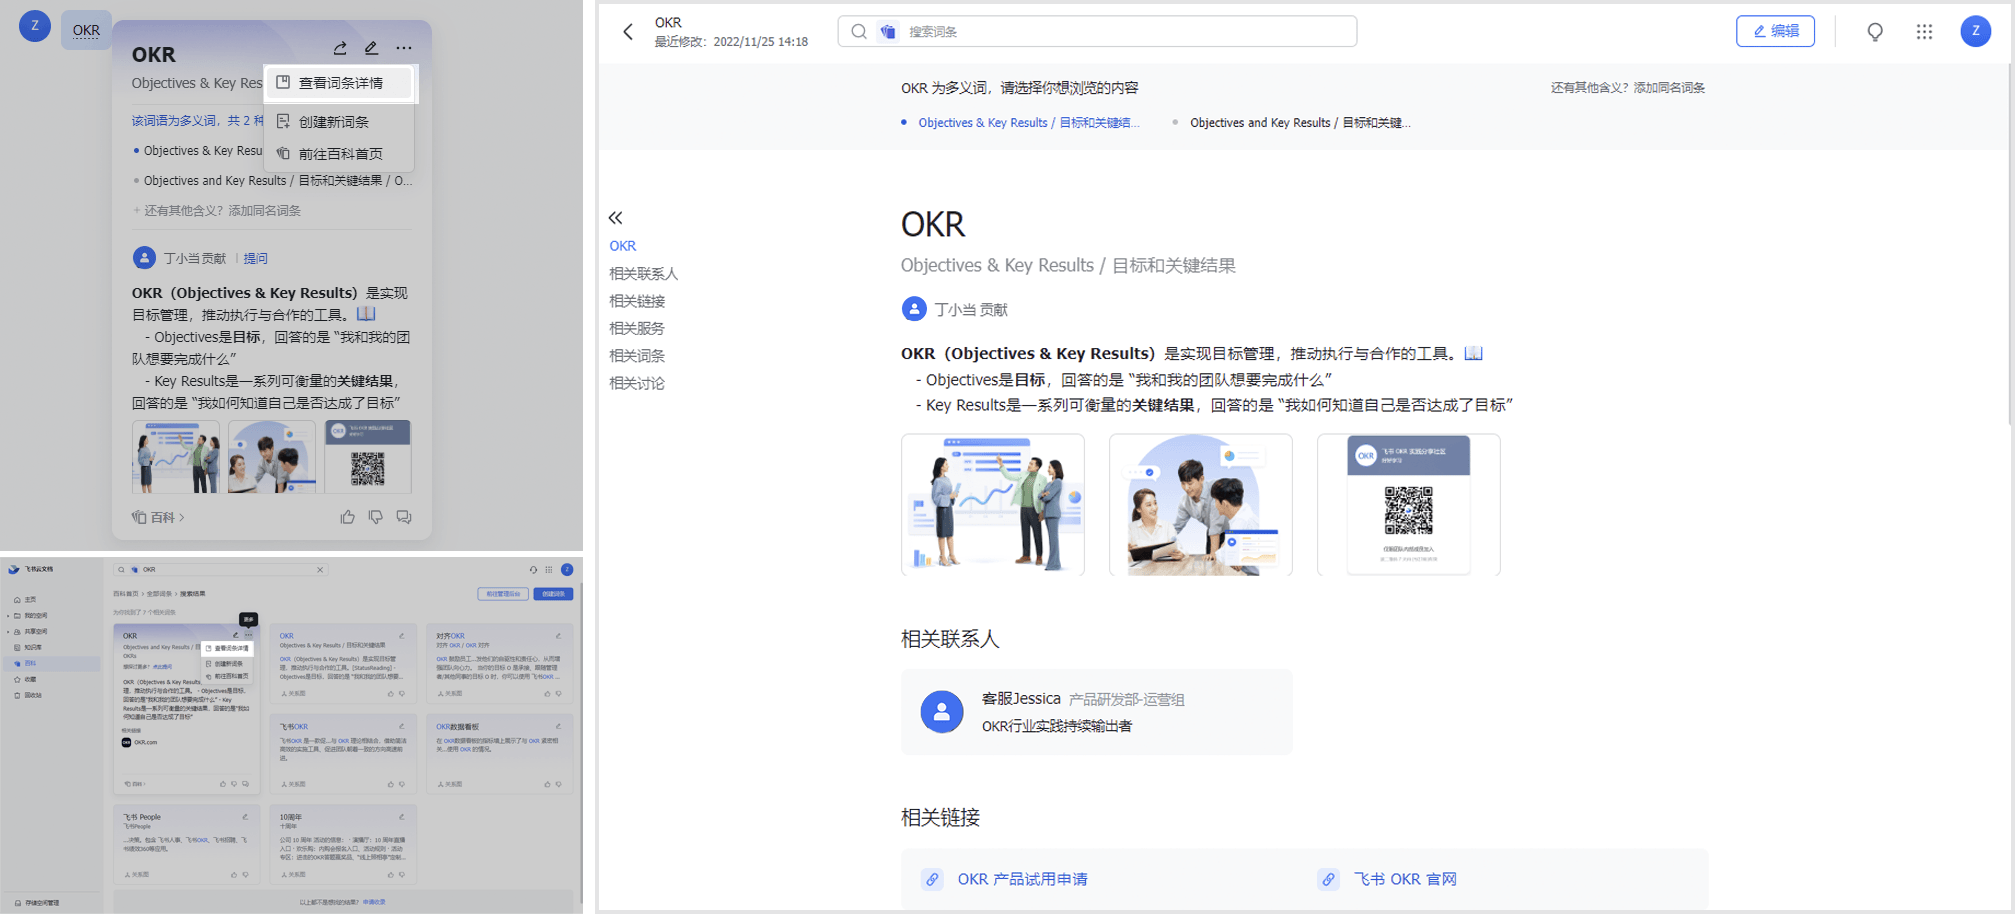
Task: Click 丁小当 avatar in the OKR popup card
Action: [x=144, y=258]
